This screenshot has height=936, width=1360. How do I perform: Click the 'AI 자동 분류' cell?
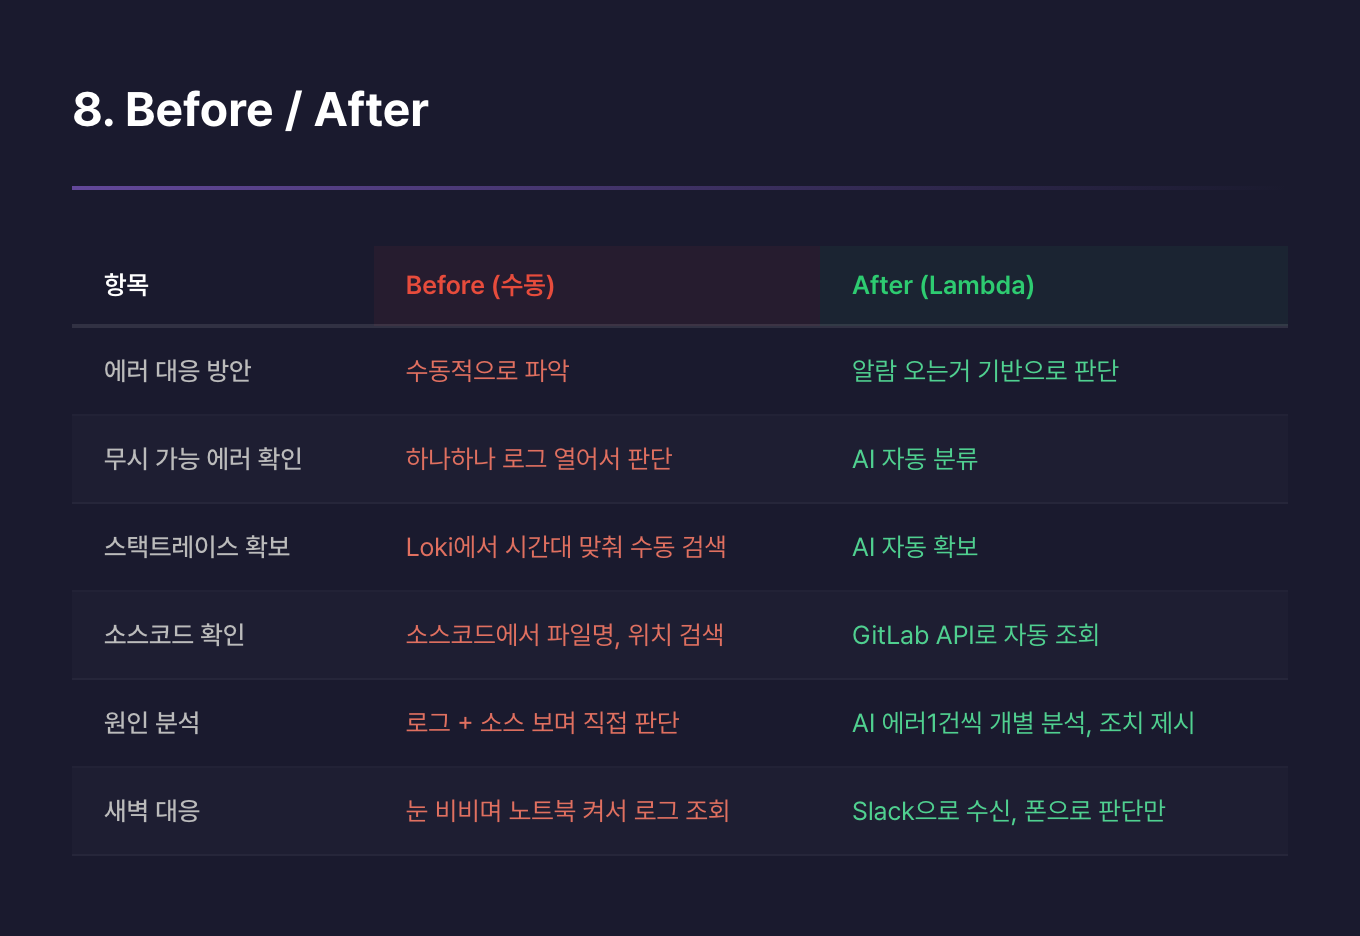point(915,459)
